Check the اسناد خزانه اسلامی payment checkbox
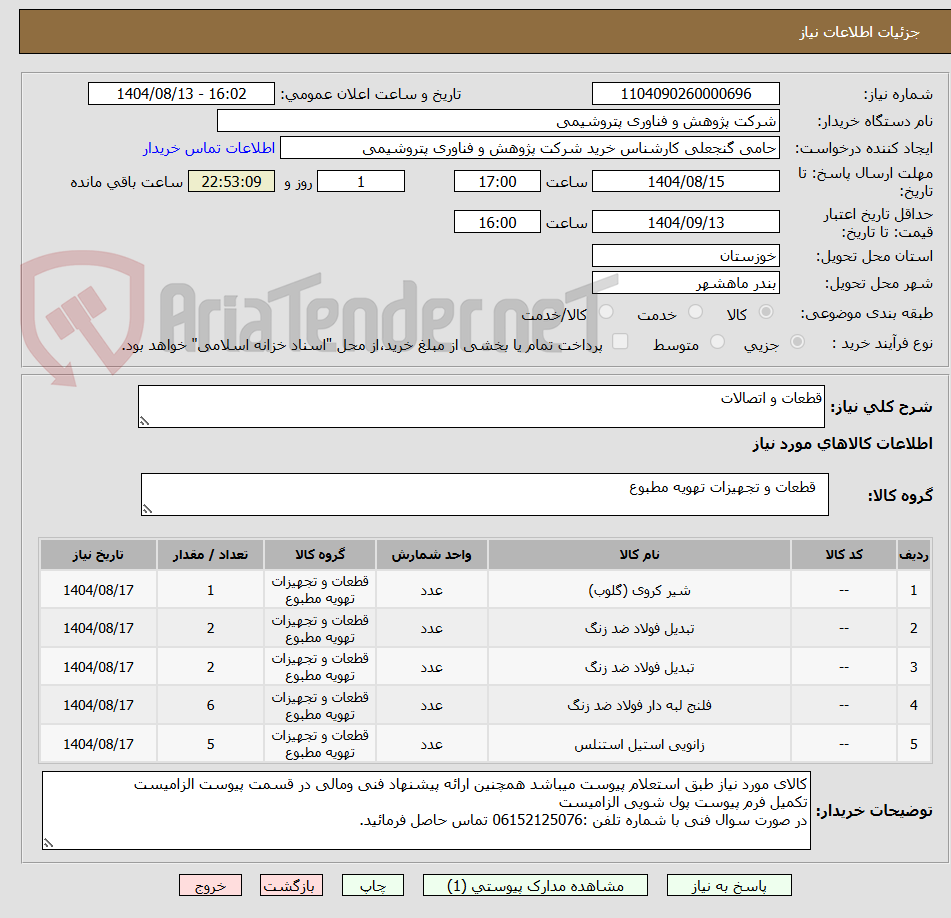The image size is (951, 918). [622, 341]
